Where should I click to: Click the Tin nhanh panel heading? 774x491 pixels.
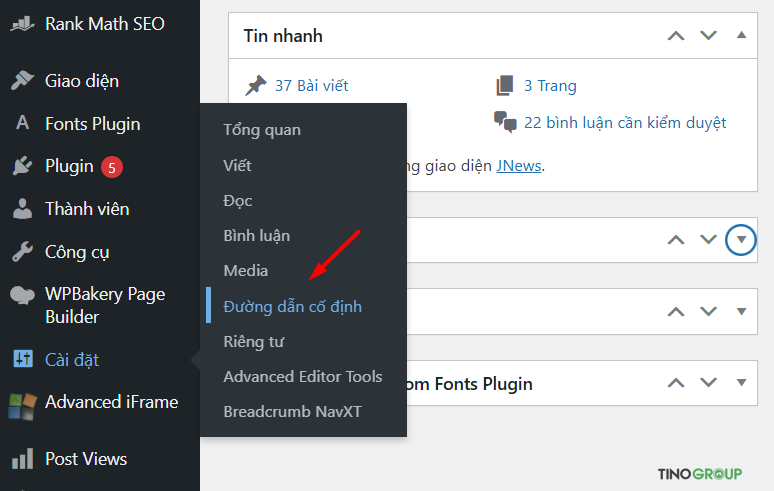click(283, 36)
